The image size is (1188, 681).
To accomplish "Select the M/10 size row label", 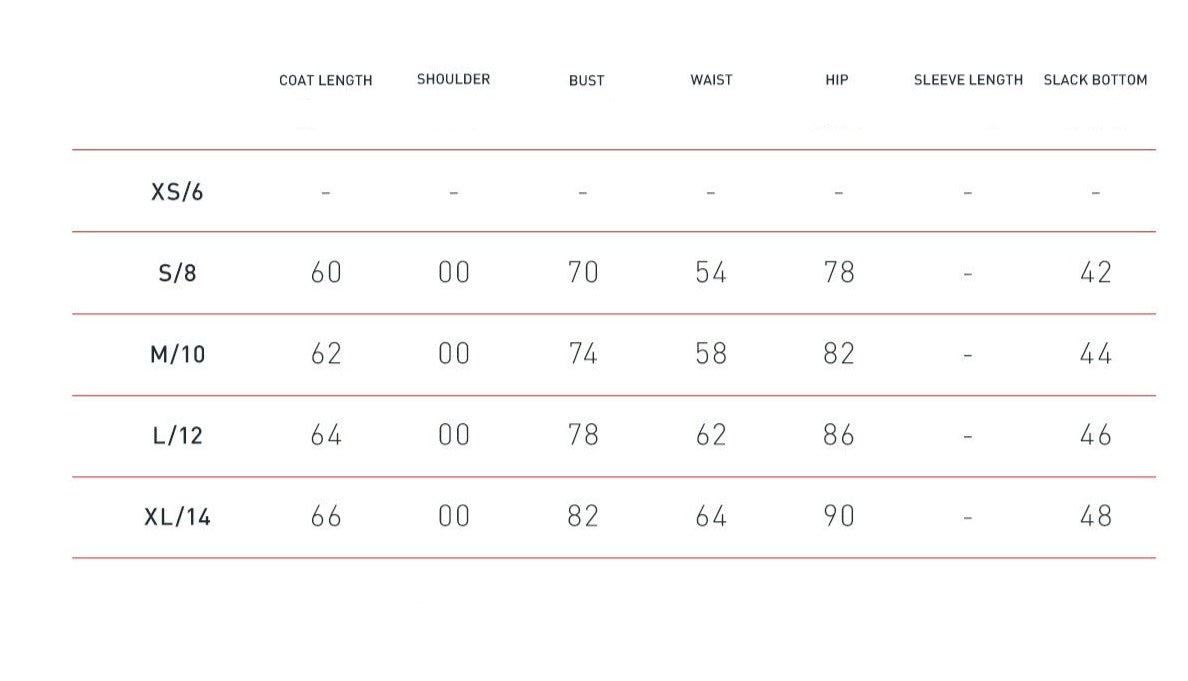I will click(x=177, y=354).
